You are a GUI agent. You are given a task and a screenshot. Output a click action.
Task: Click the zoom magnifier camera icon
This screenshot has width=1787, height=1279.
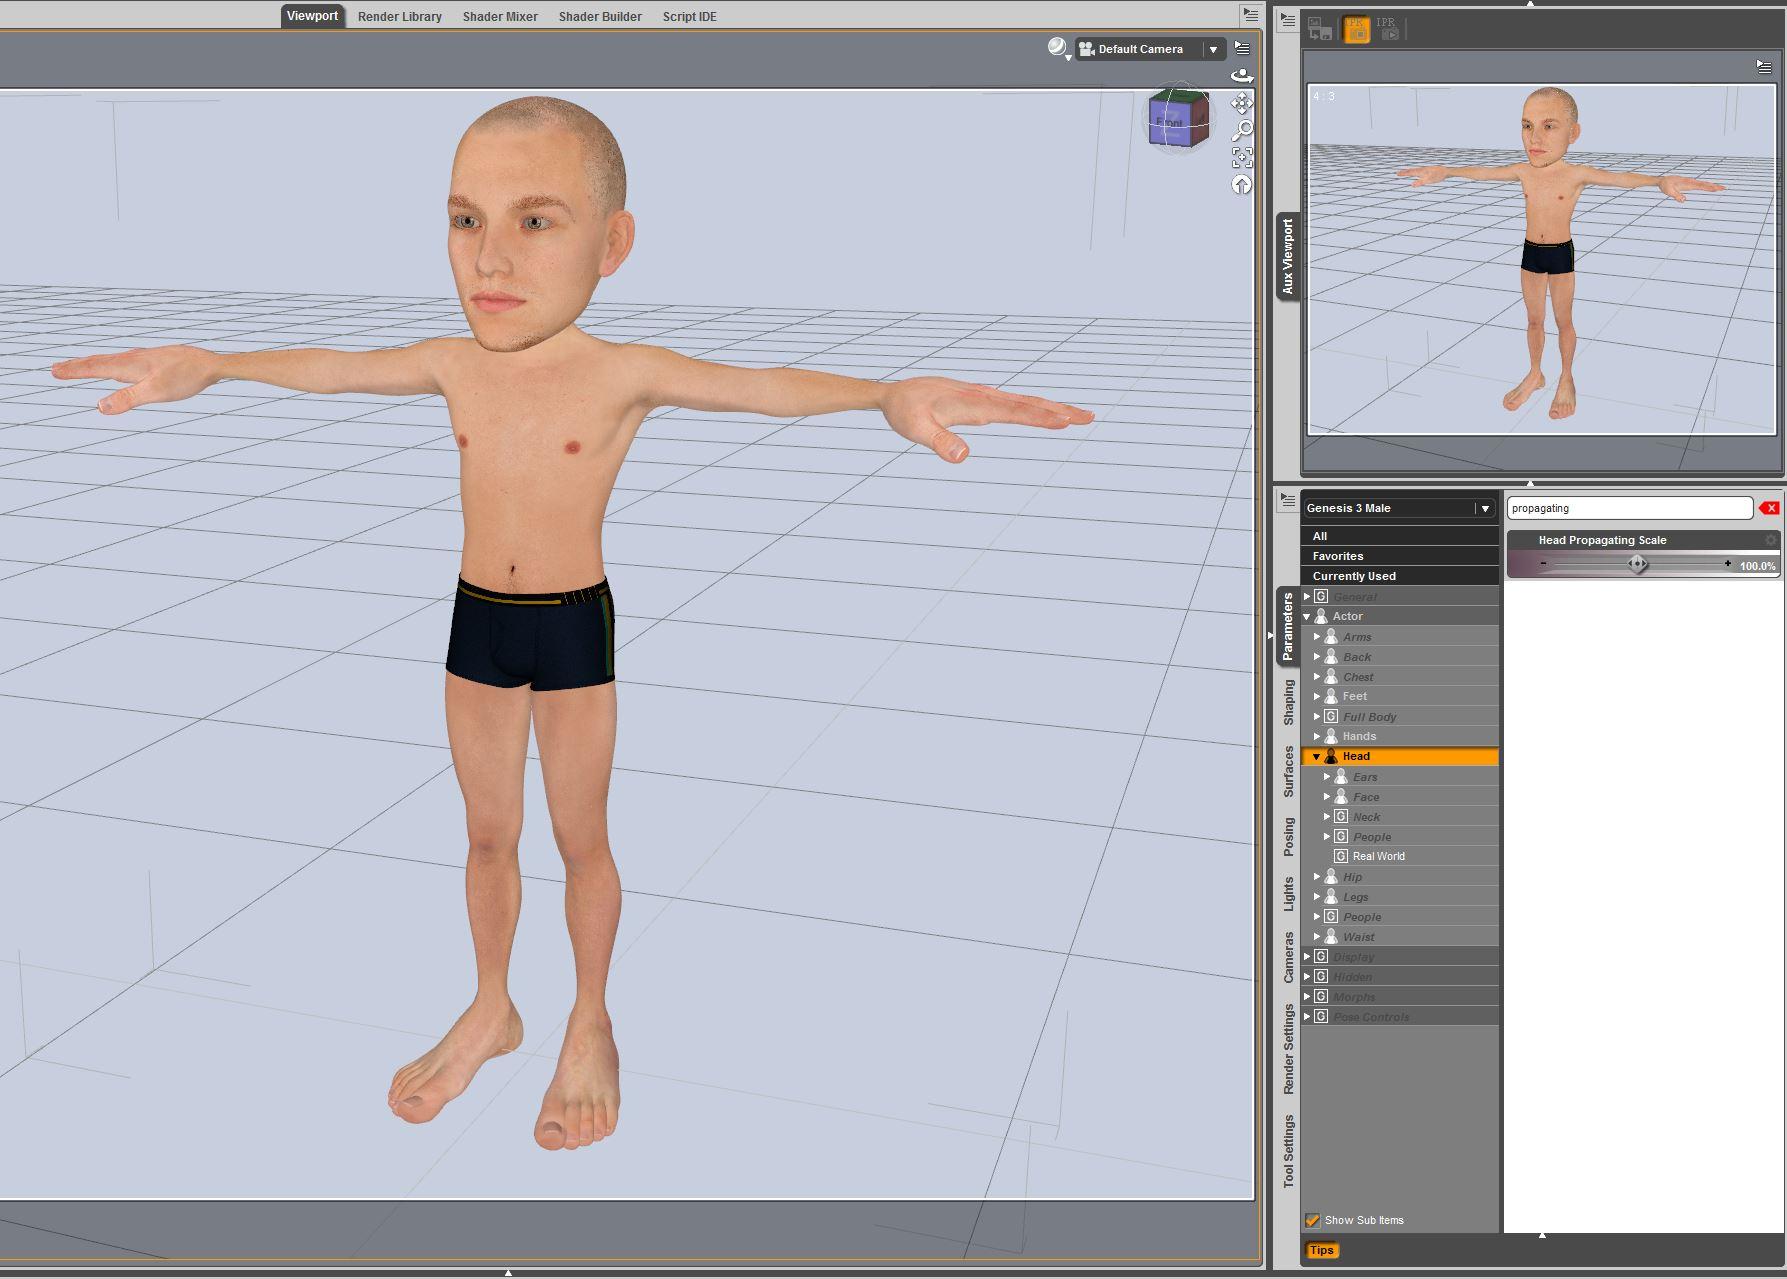[x=1242, y=130]
